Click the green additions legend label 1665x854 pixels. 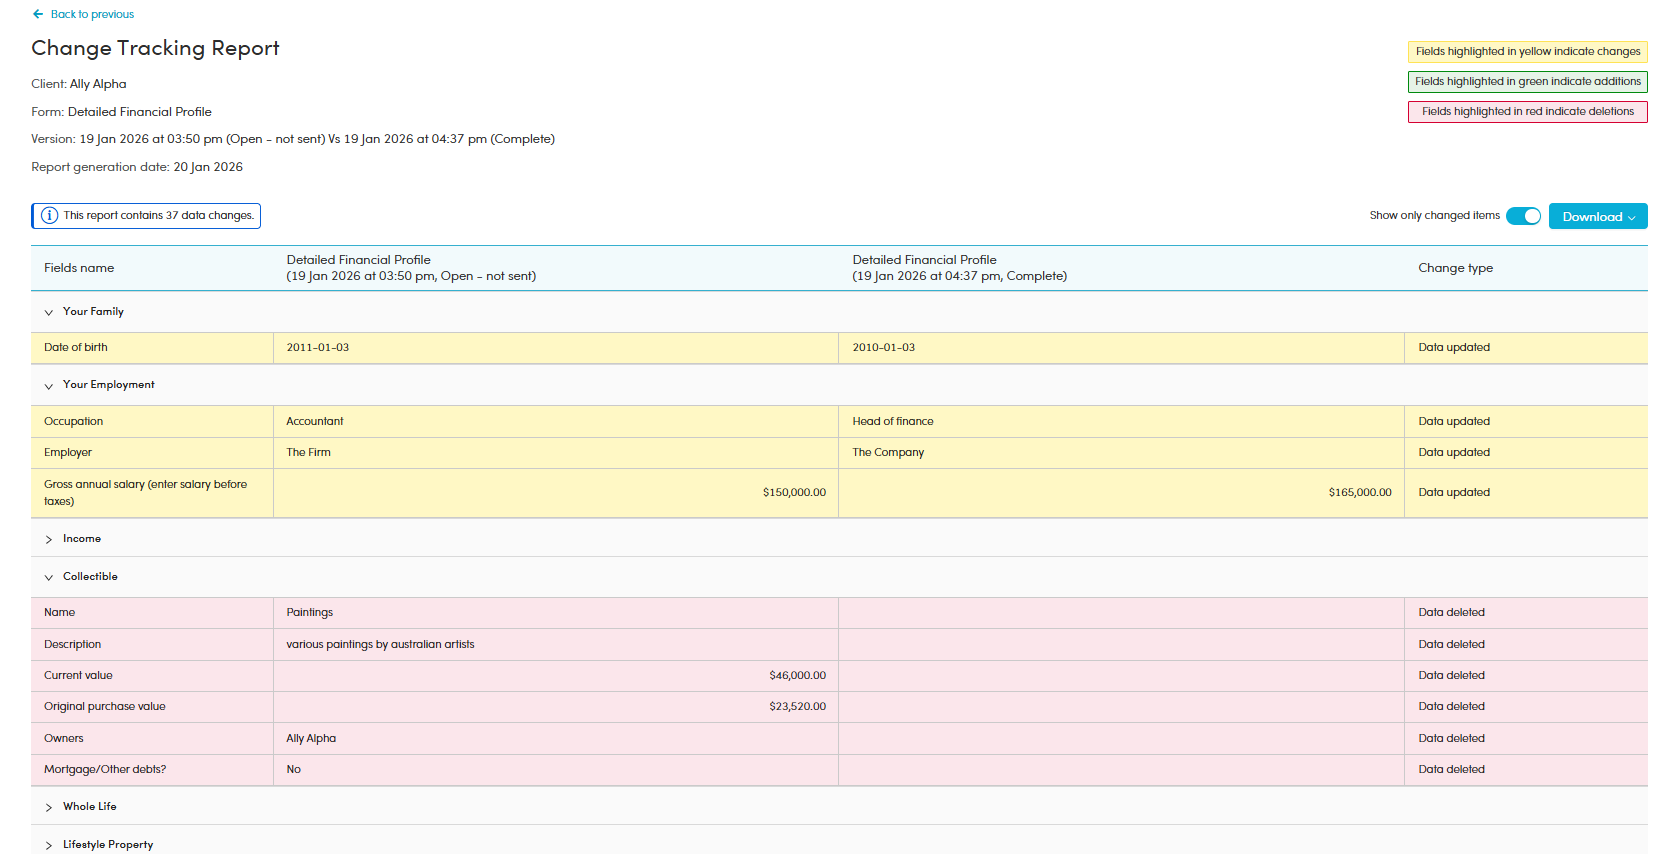(1527, 82)
